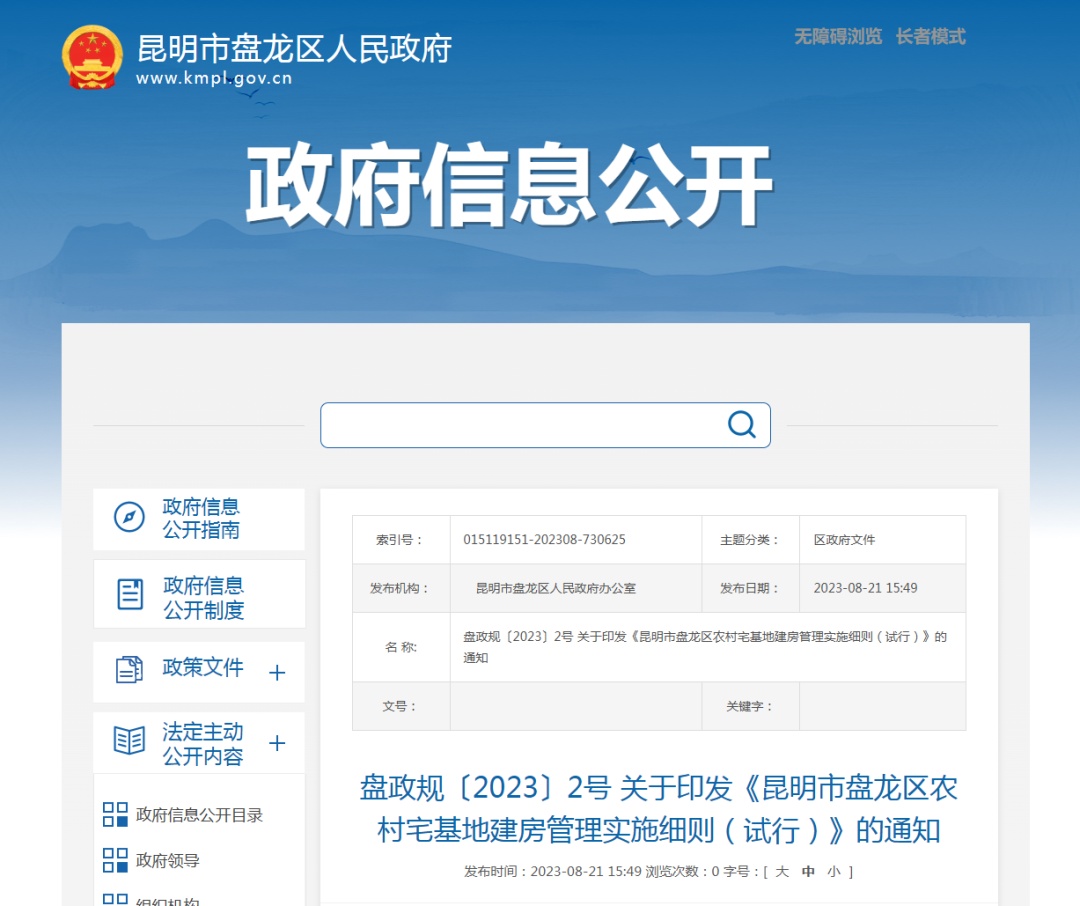Open the 政府信息公开目录 link
1080x906 pixels.
click(199, 815)
